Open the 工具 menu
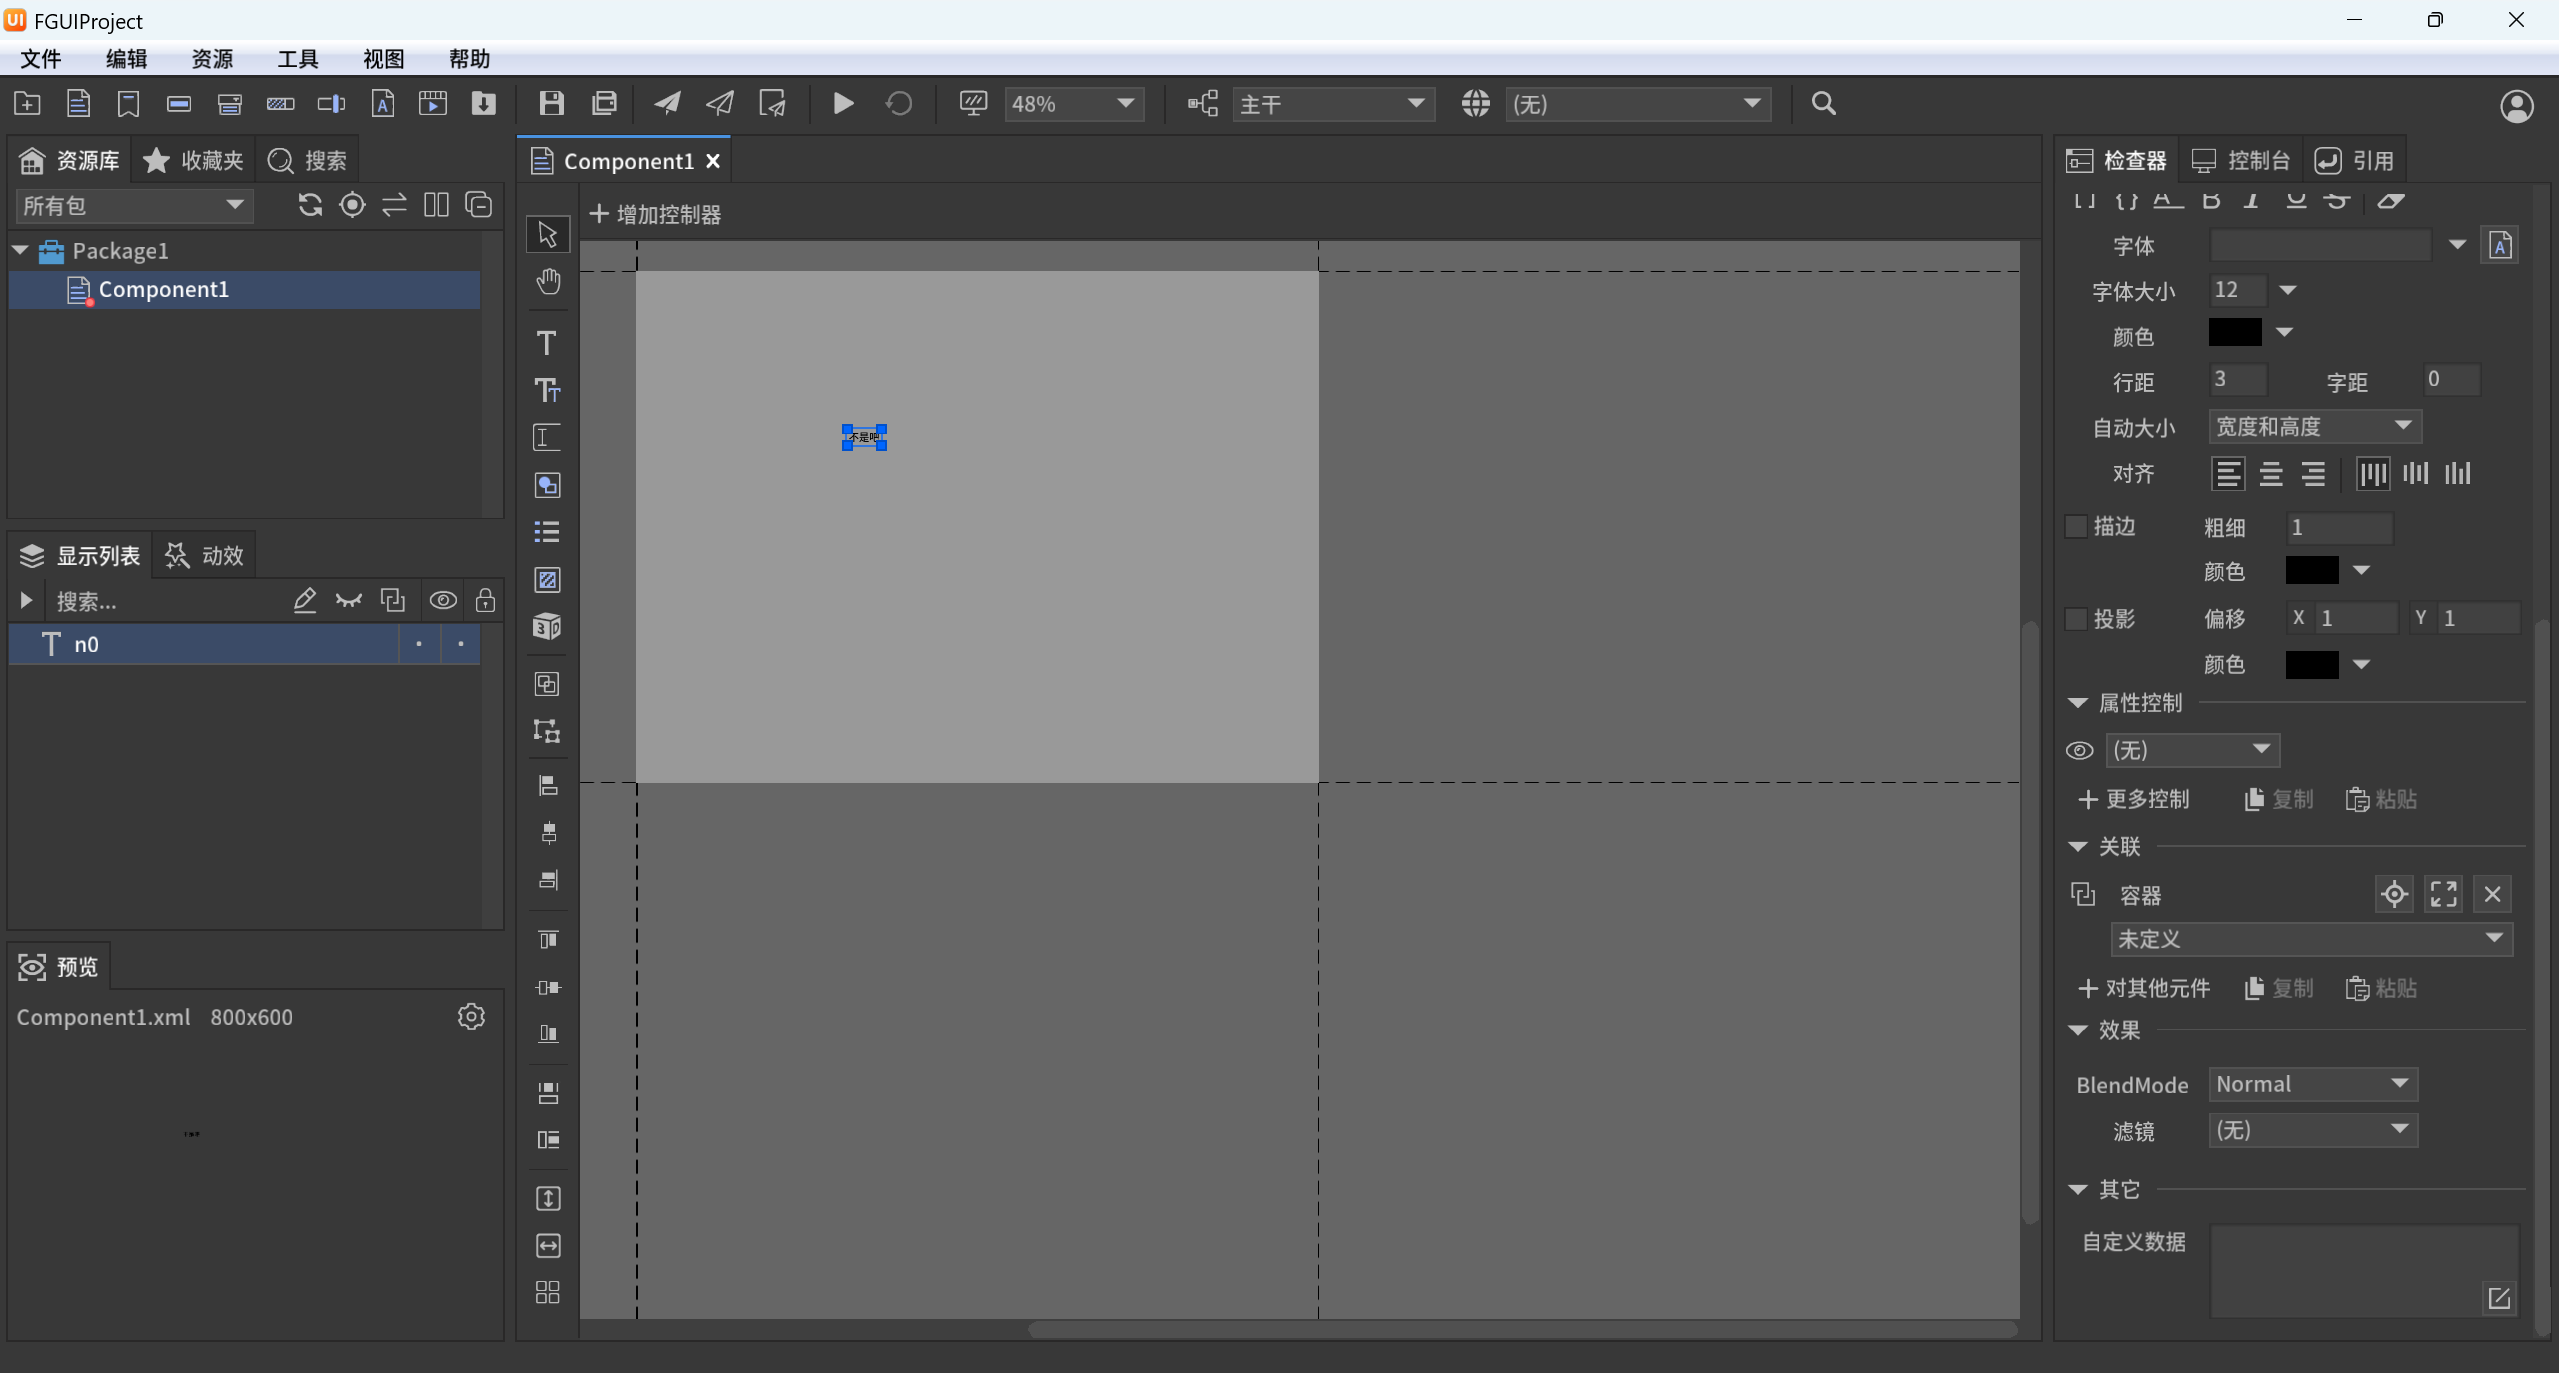The width and height of the screenshot is (2559, 1373). (x=297, y=59)
